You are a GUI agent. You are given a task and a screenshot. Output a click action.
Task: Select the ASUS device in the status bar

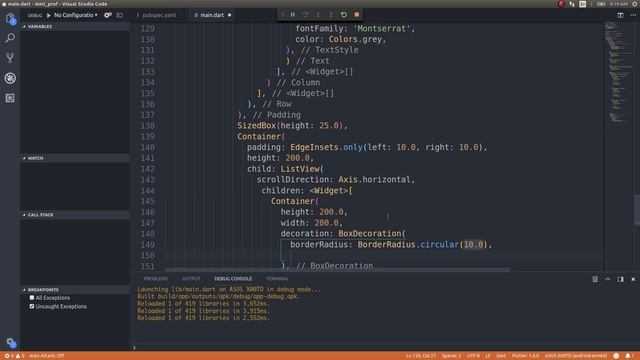pyautogui.click(x=576, y=356)
